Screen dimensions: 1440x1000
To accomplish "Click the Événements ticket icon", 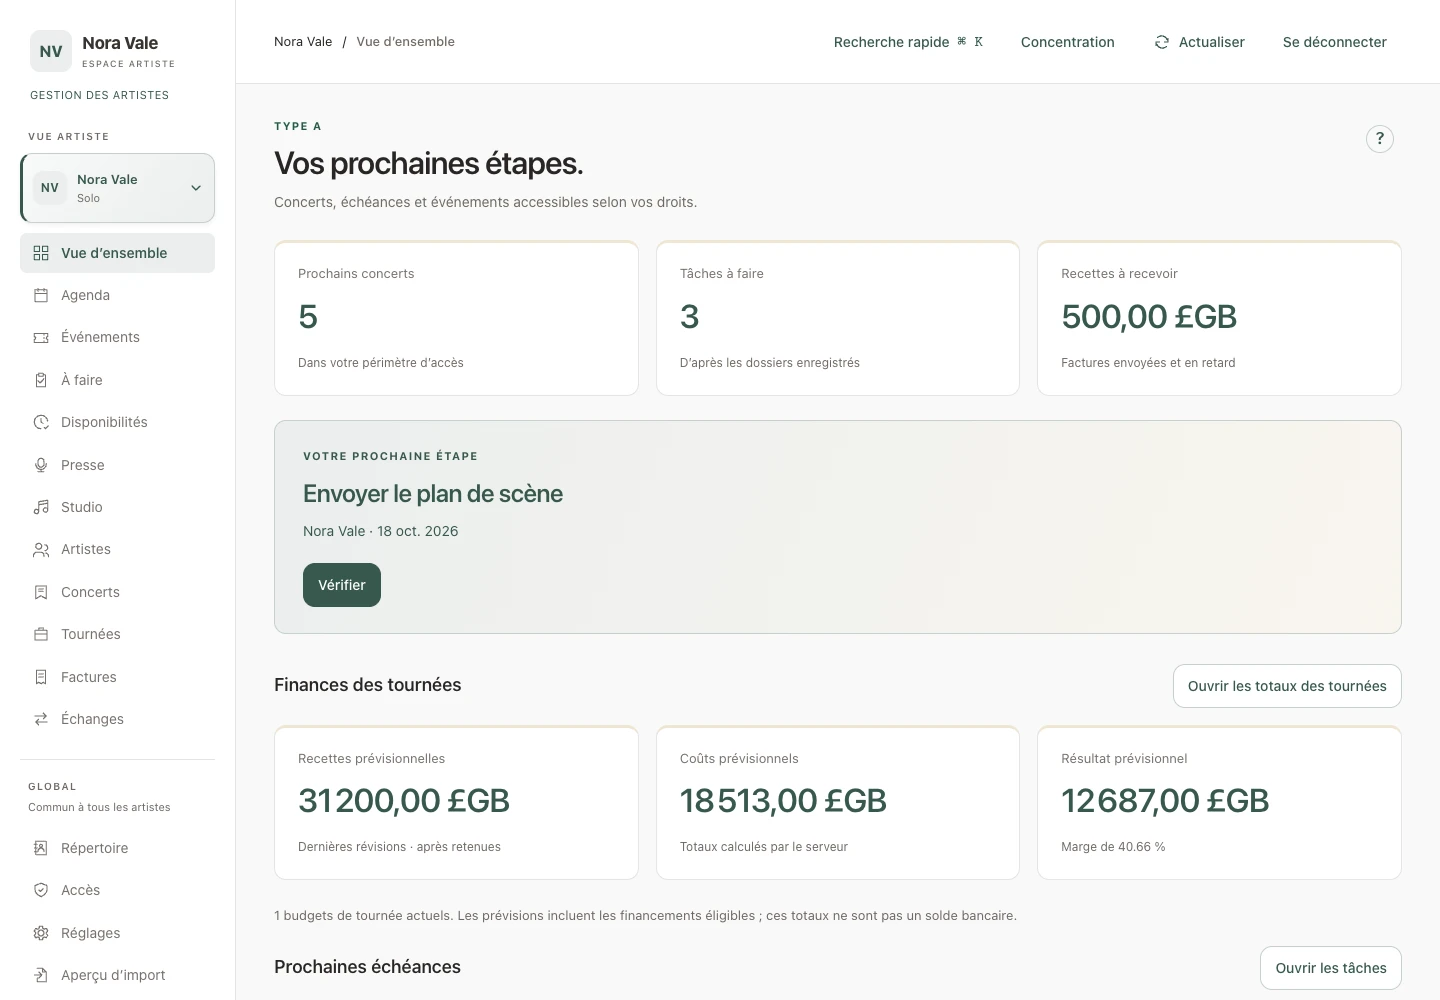I will 41,338.
